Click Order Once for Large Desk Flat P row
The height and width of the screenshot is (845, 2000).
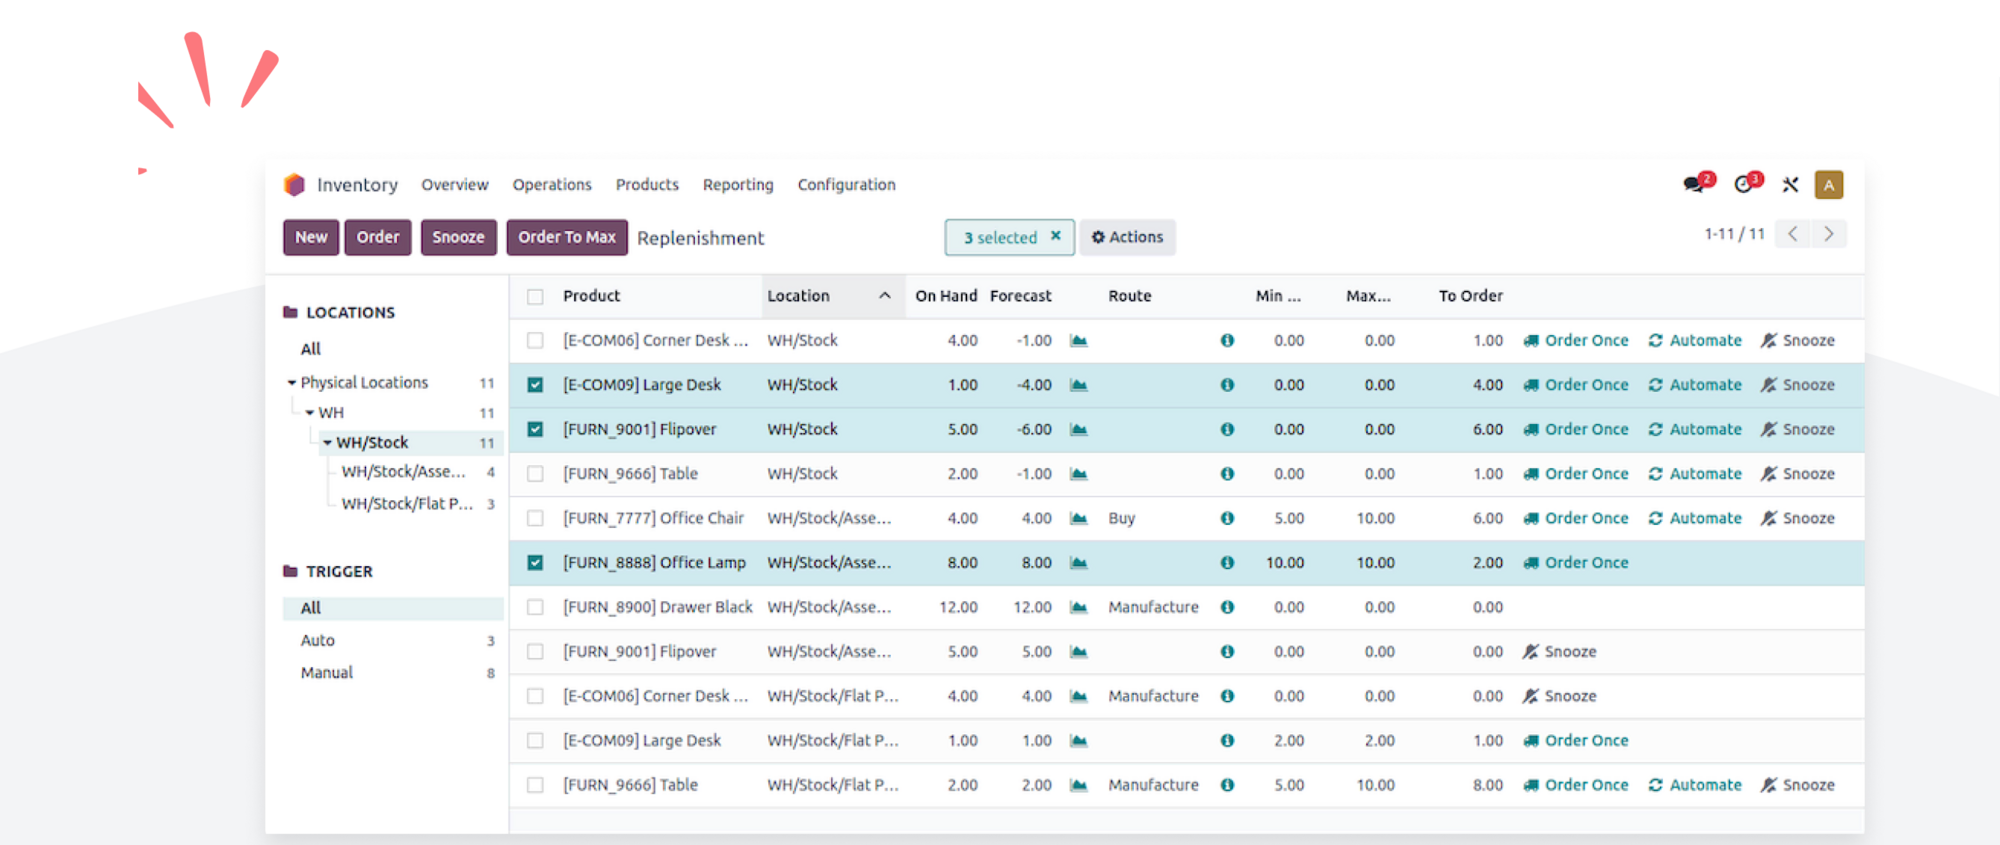[1576, 741]
